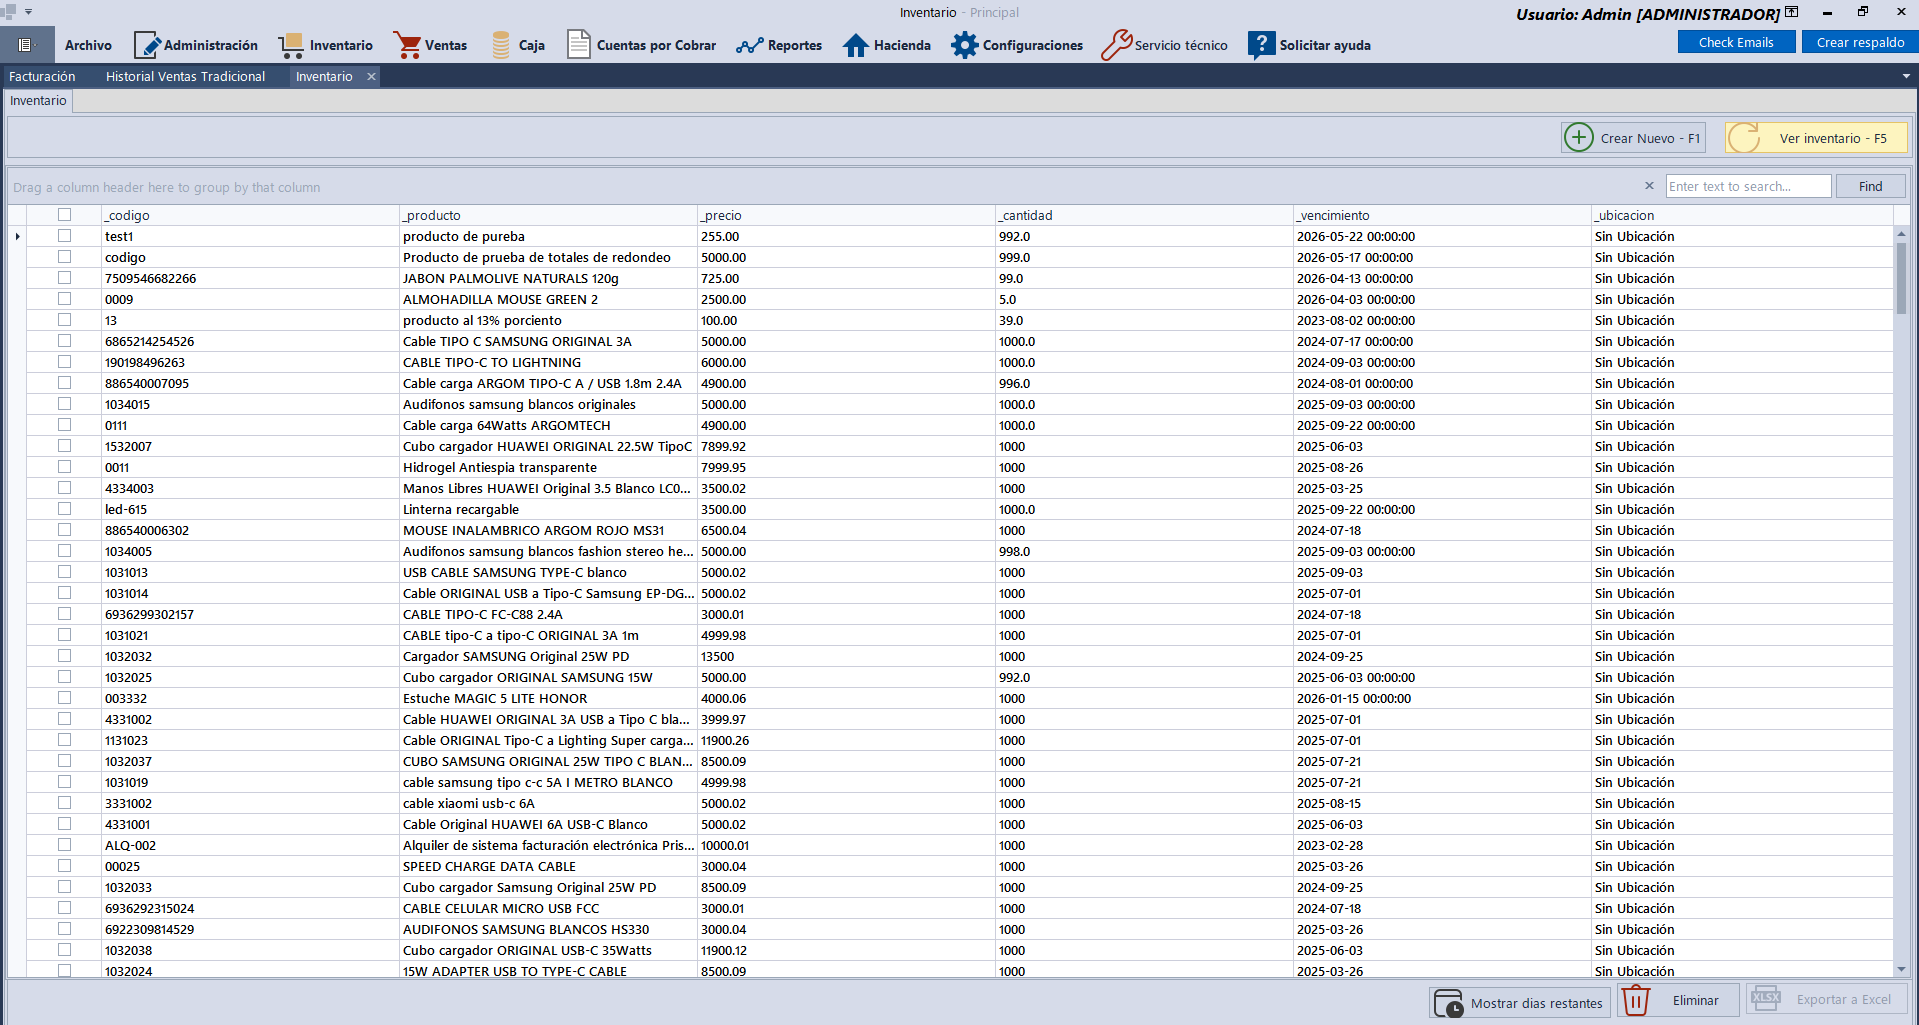Sort by the _cantidad column header
Viewport: 1919px width, 1025px height.
pyautogui.click(x=1144, y=215)
